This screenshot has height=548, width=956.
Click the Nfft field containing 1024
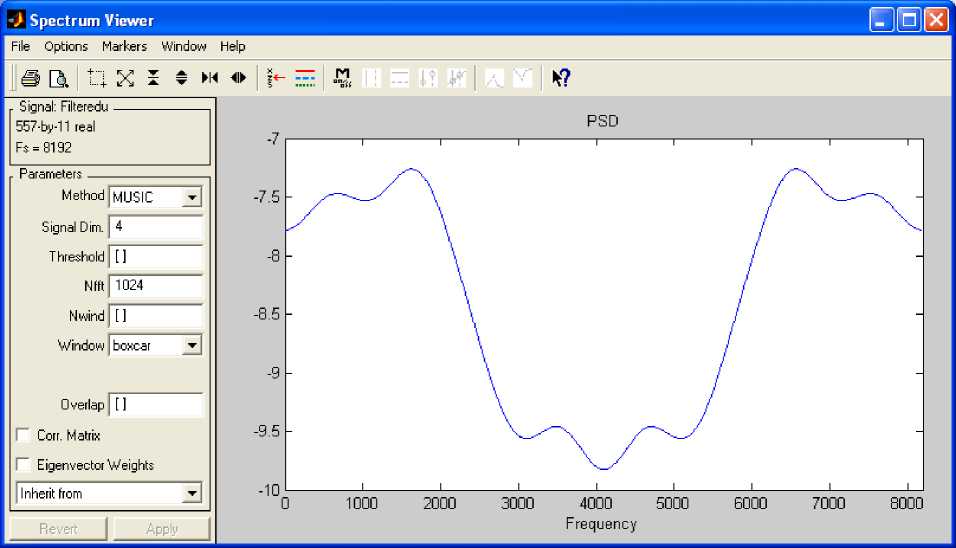pyautogui.click(x=155, y=286)
